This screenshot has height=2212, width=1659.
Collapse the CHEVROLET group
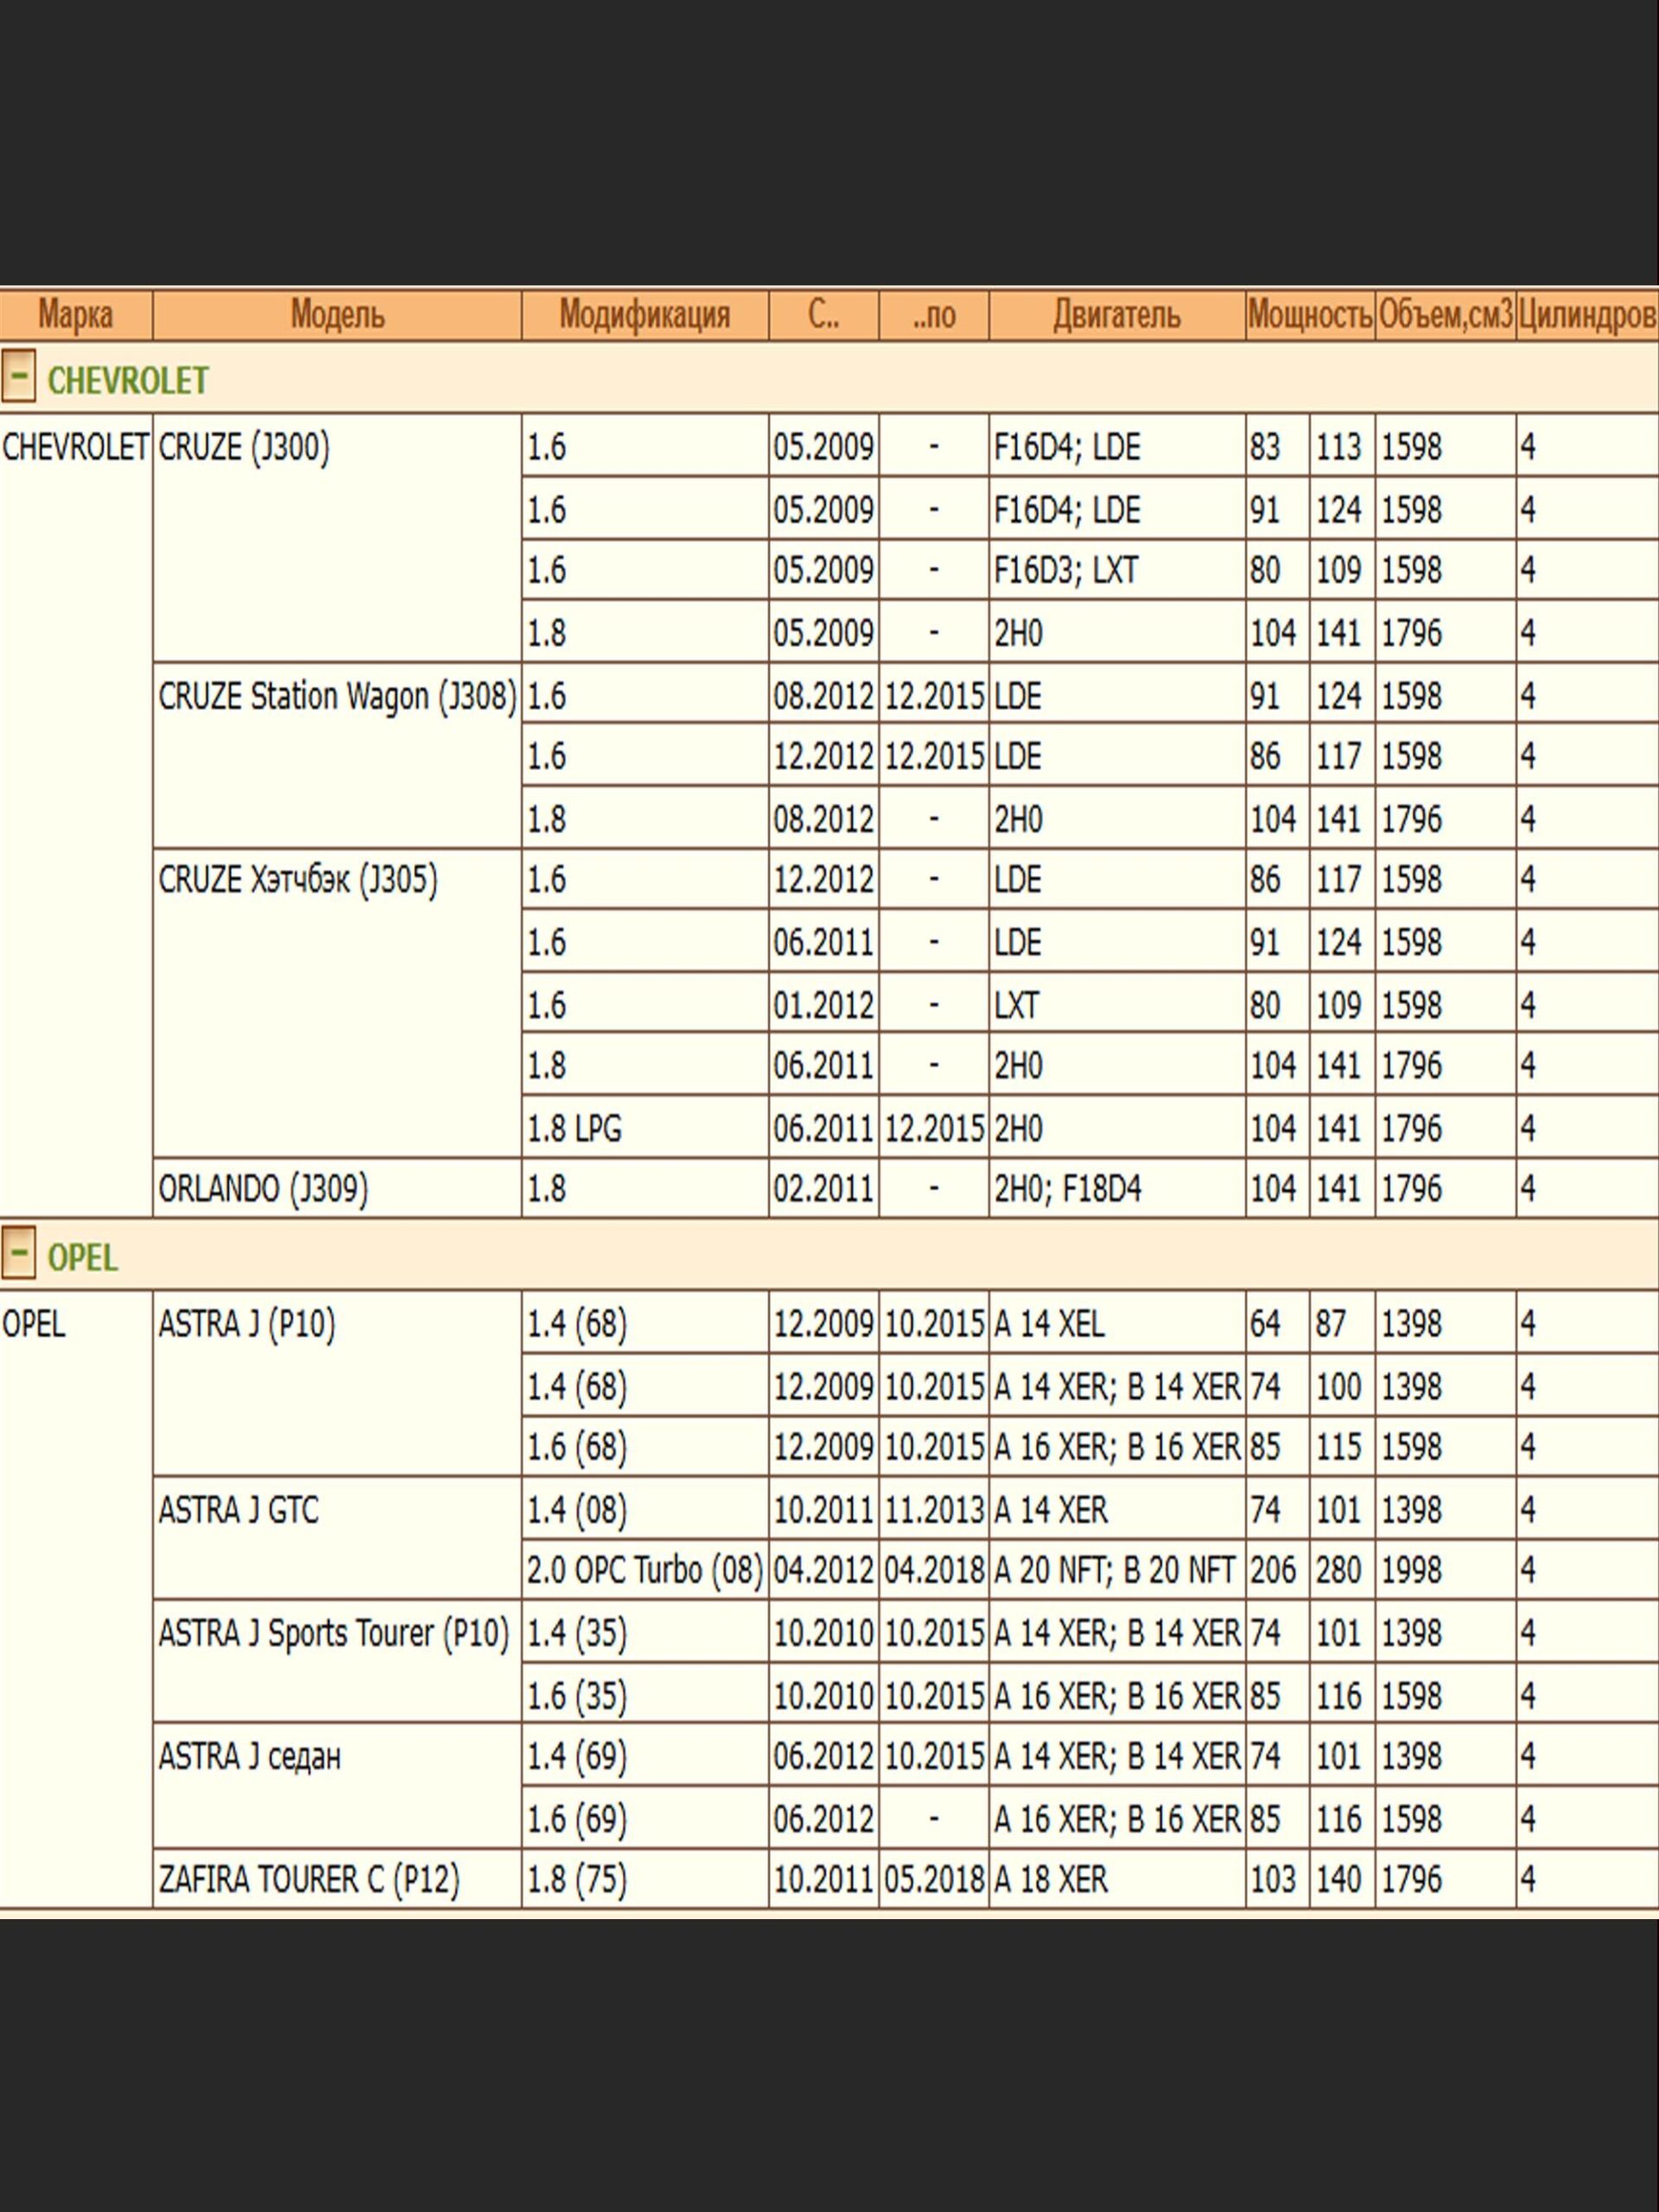[x=18, y=378]
